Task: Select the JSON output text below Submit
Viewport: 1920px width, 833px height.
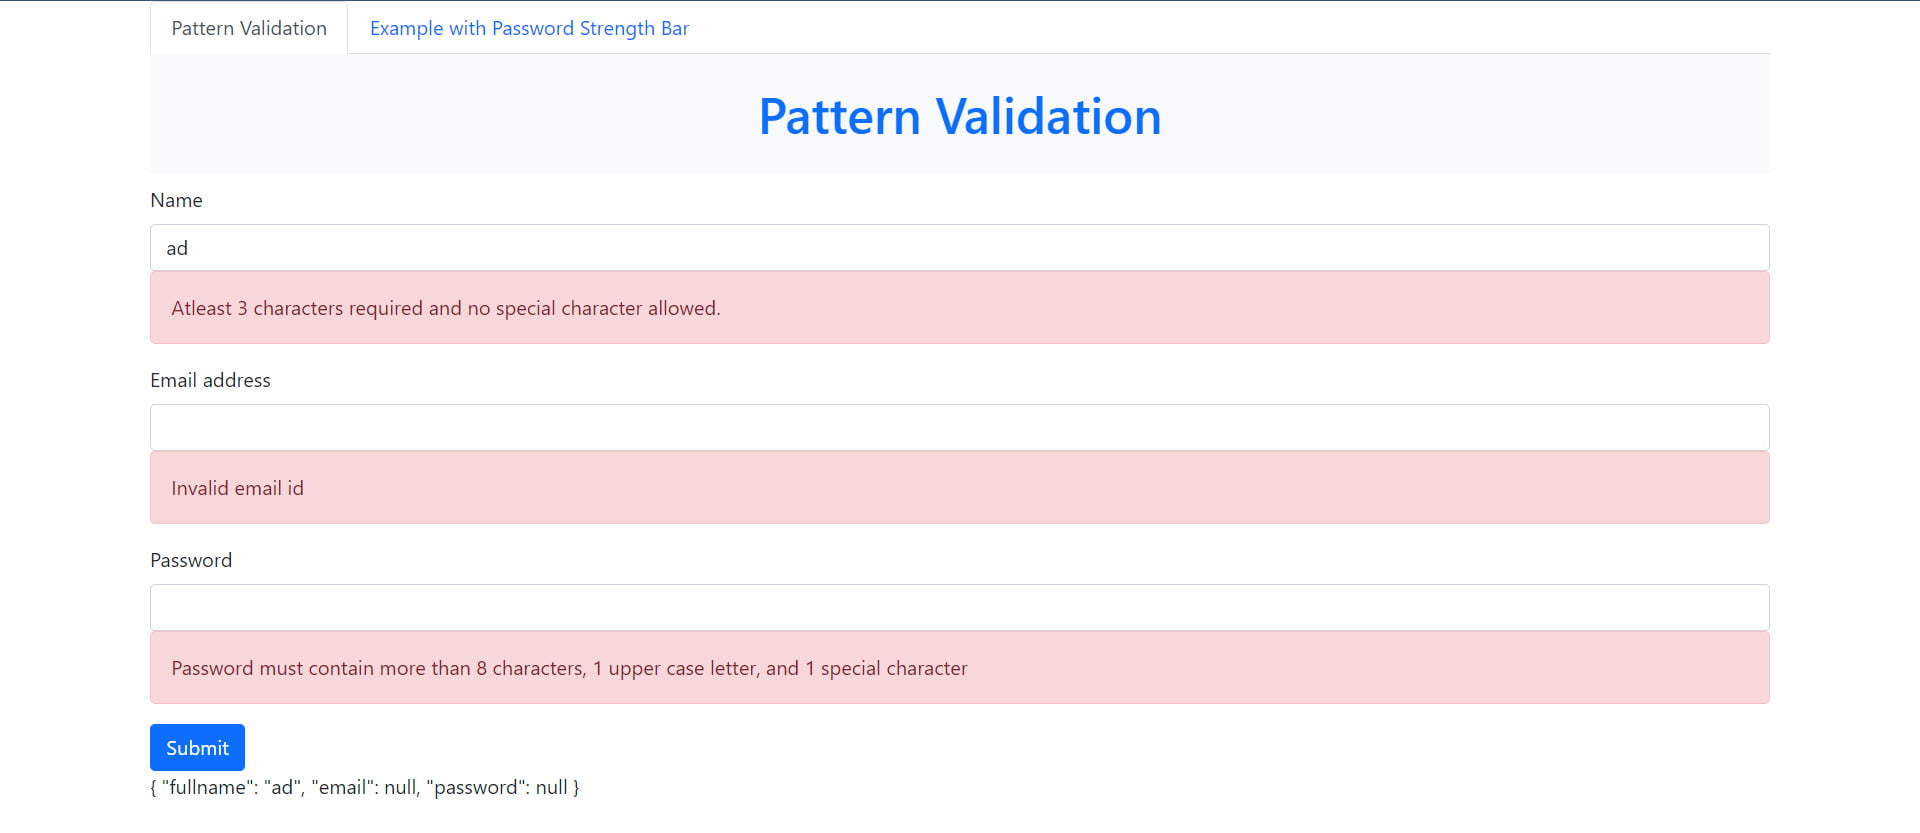Action: [x=365, y=787]
